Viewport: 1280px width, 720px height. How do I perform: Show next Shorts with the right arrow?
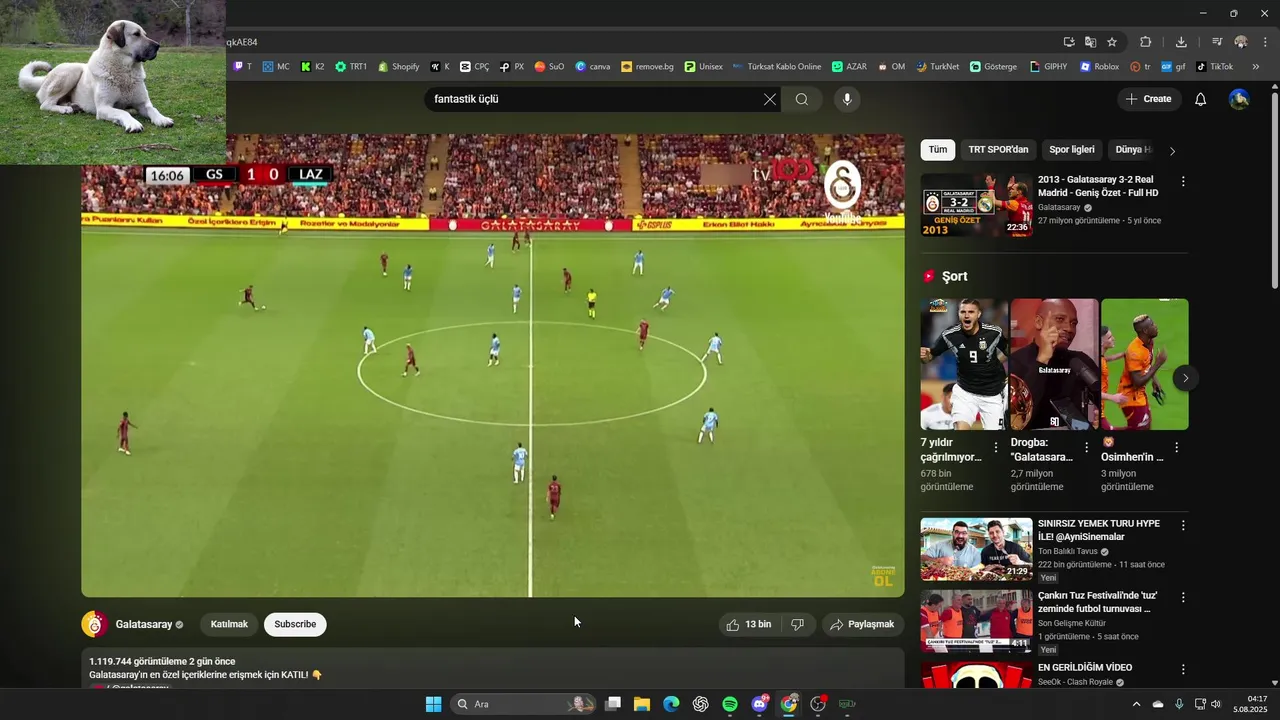coord(1185,377)
